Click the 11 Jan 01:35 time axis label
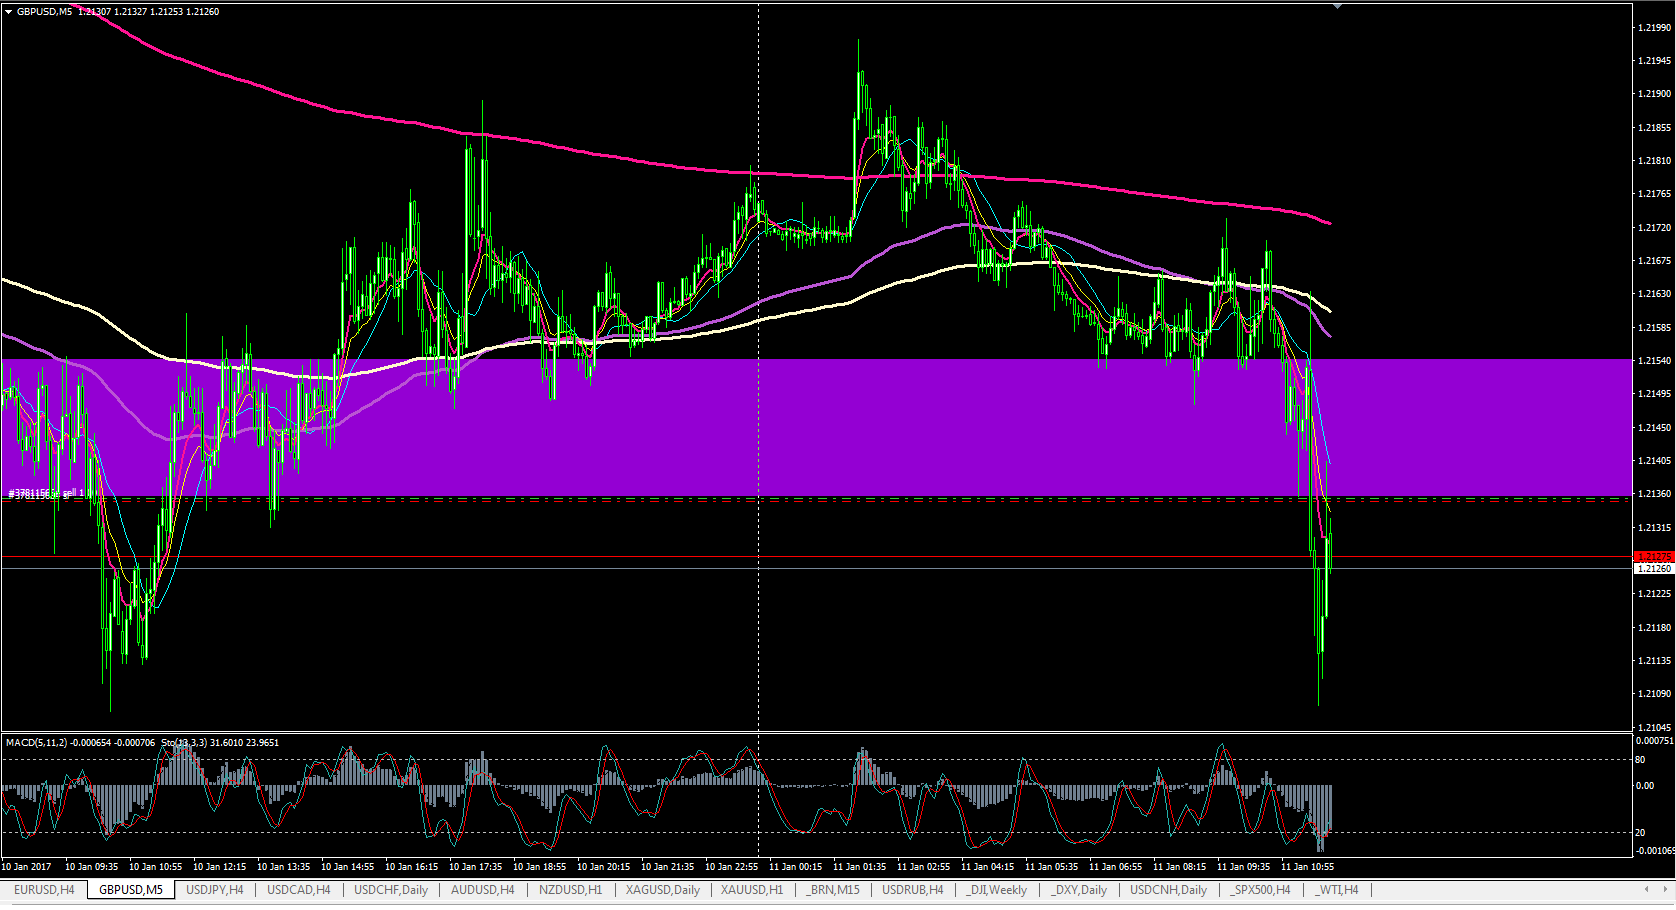 click(860, 867)
